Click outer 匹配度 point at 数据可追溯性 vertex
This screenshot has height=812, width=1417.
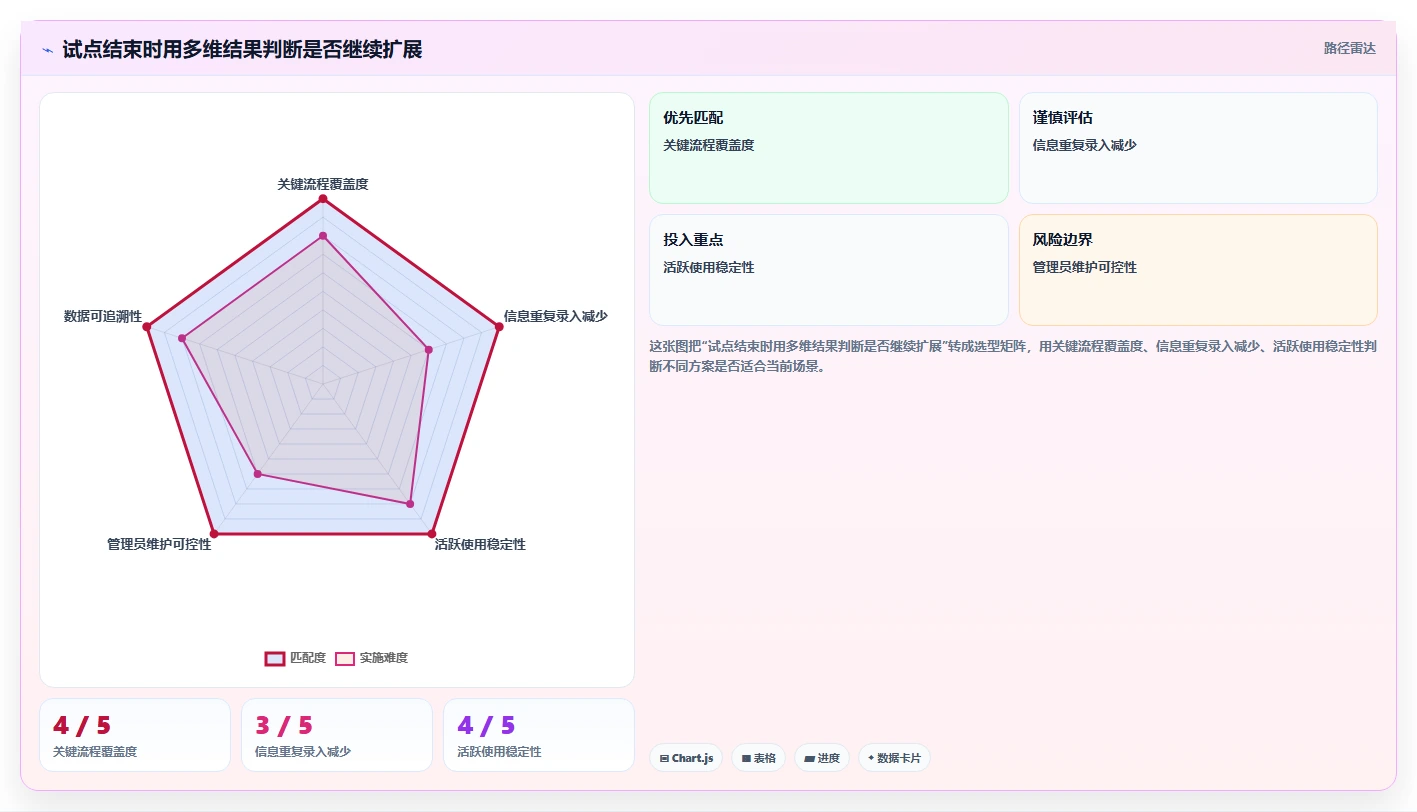147,327
